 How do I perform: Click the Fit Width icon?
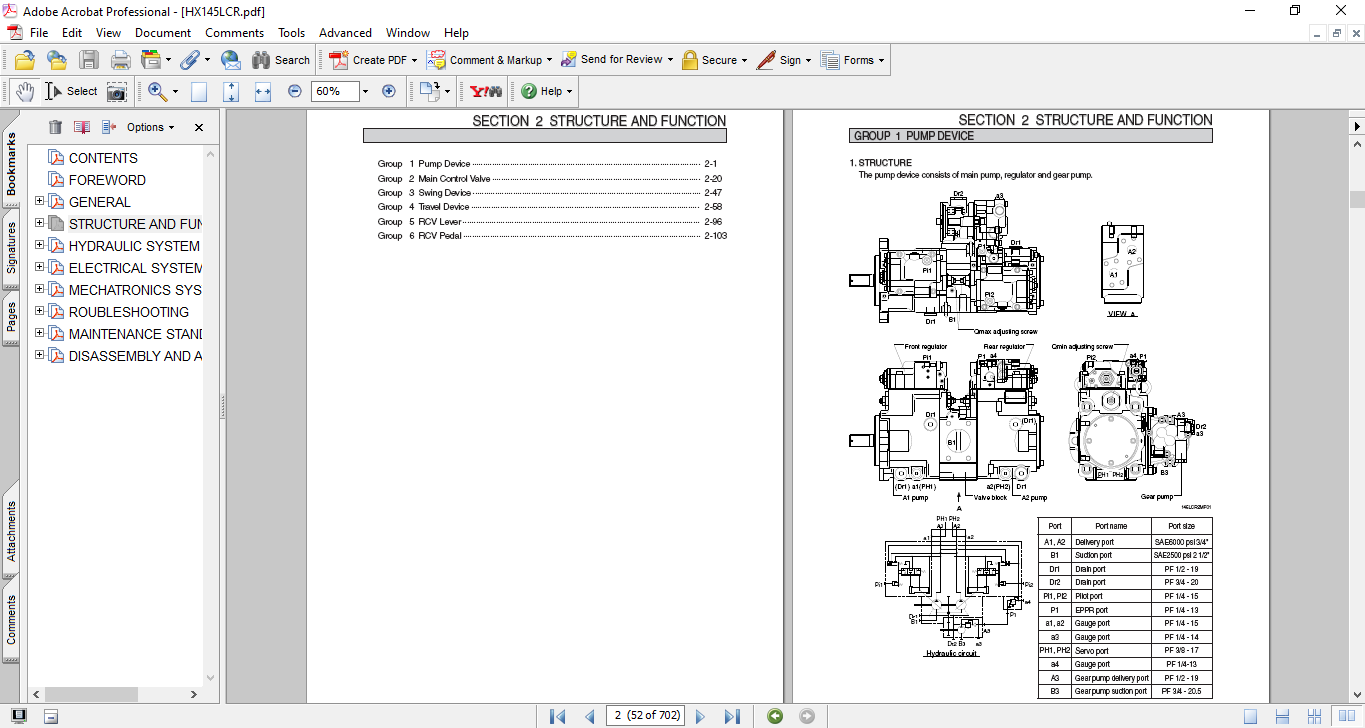pyautogui.click(x=263, y=91)
